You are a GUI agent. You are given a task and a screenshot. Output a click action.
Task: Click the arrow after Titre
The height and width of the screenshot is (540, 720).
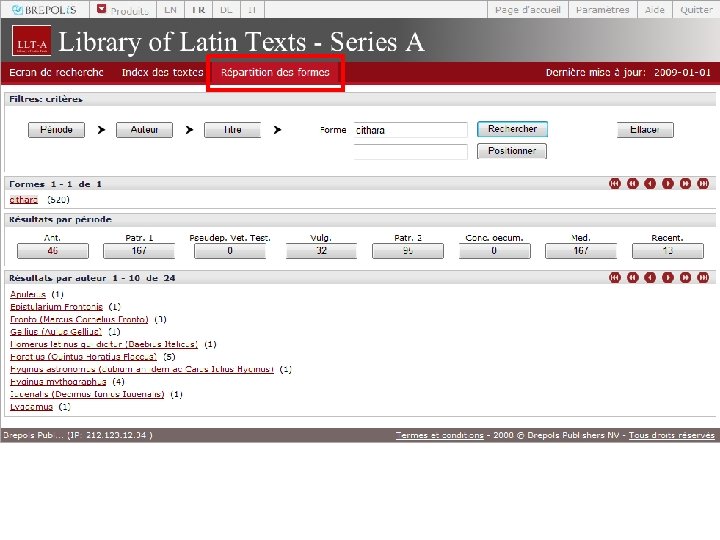(277, 130)
